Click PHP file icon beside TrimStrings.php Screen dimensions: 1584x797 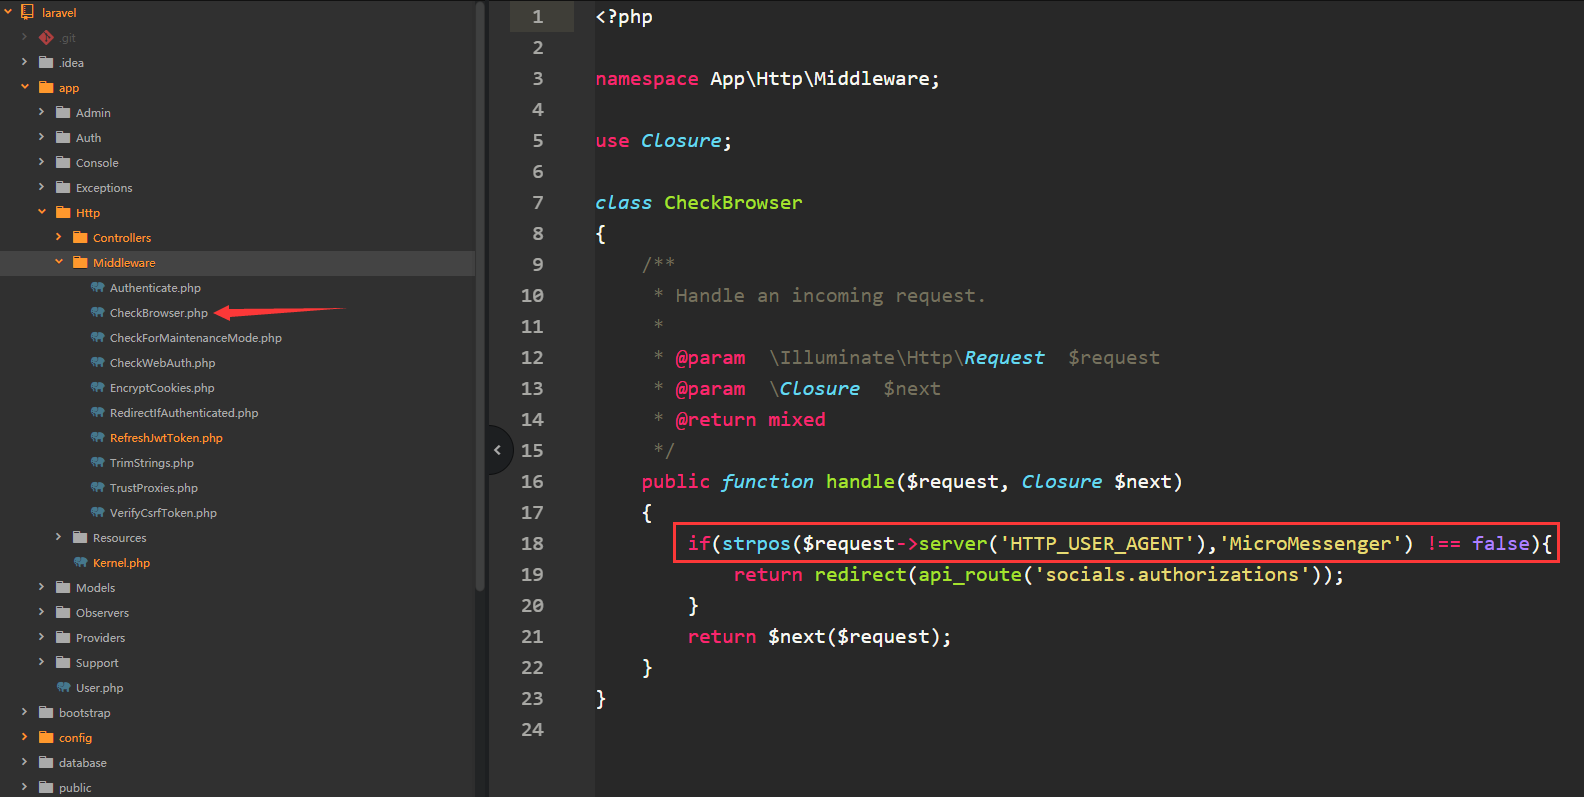pyautogui.click(x=97, y=462)
